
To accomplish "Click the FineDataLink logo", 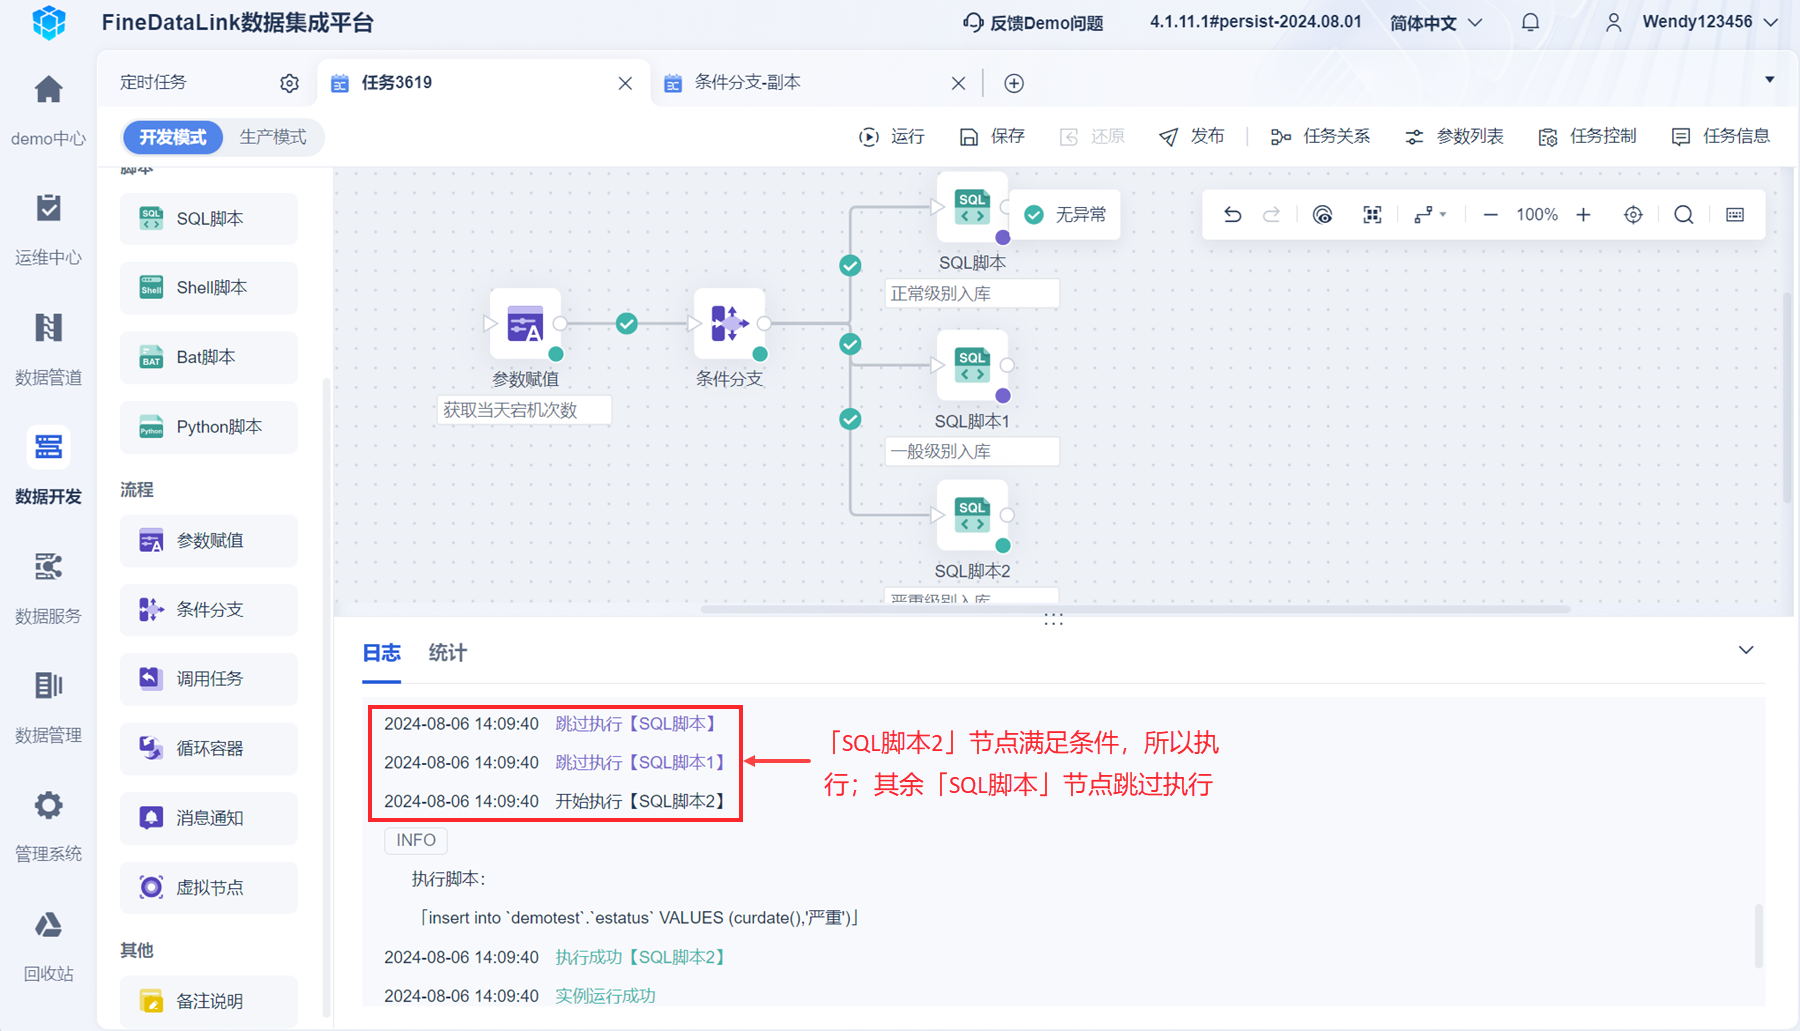I will (49, 22).
